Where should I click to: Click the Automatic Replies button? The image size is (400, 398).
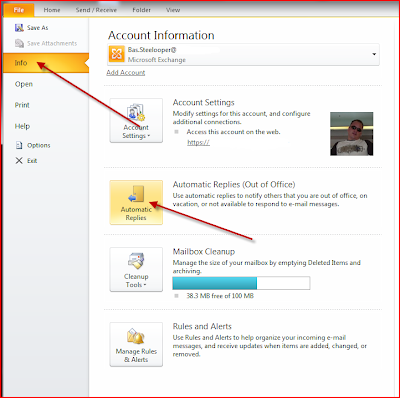[x=136, y=202]
